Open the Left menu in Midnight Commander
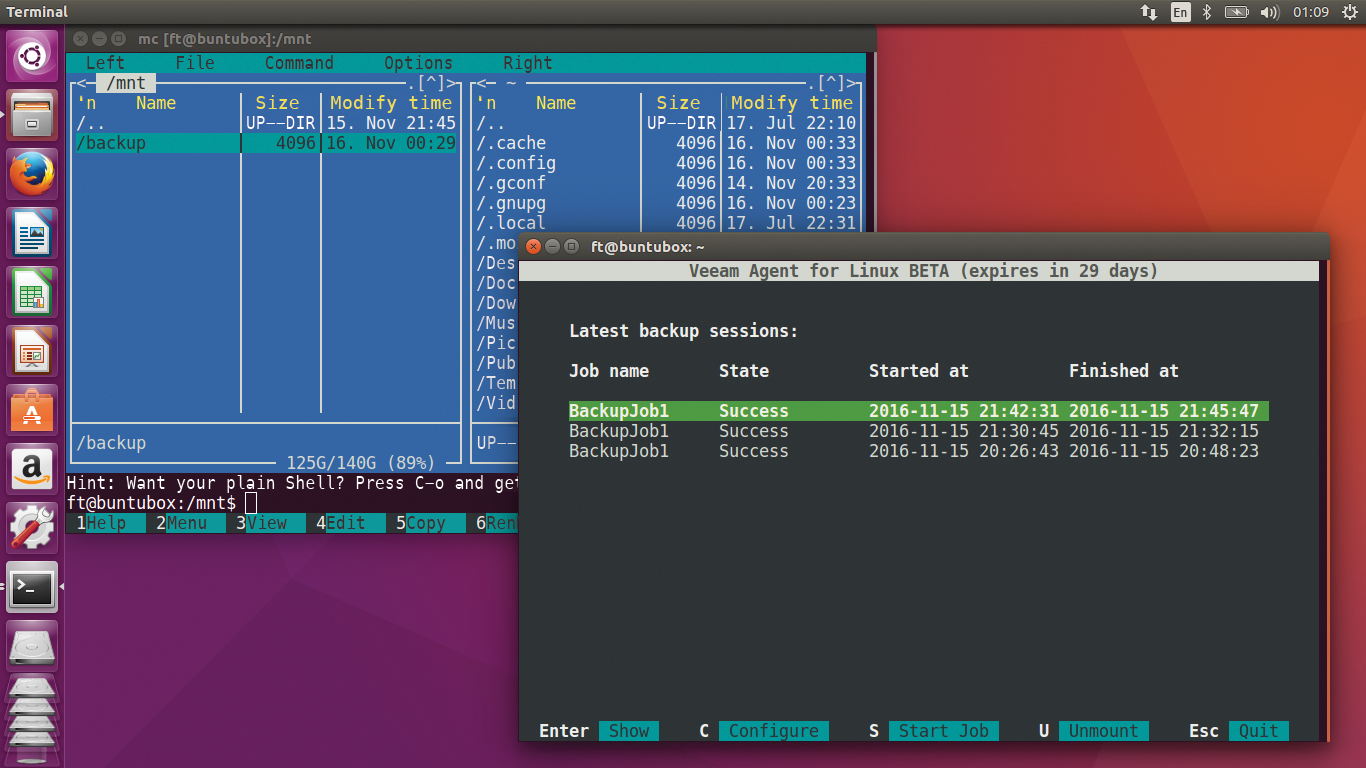Screen dimensions: 1366x768 106,63
